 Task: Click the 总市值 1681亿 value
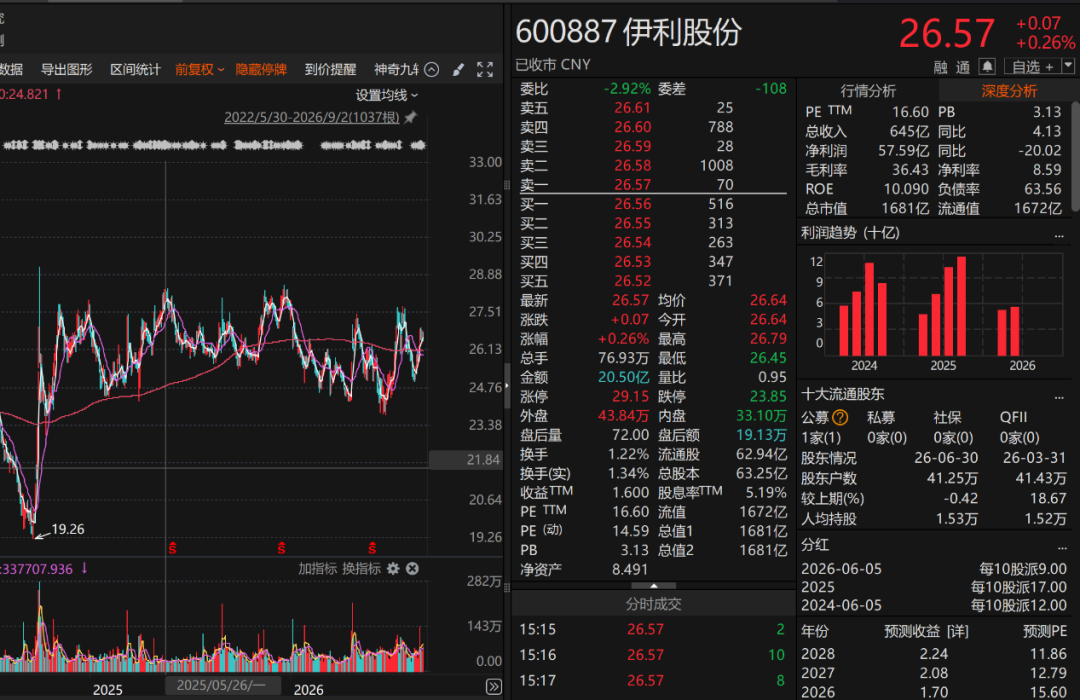tap(906, 209)
